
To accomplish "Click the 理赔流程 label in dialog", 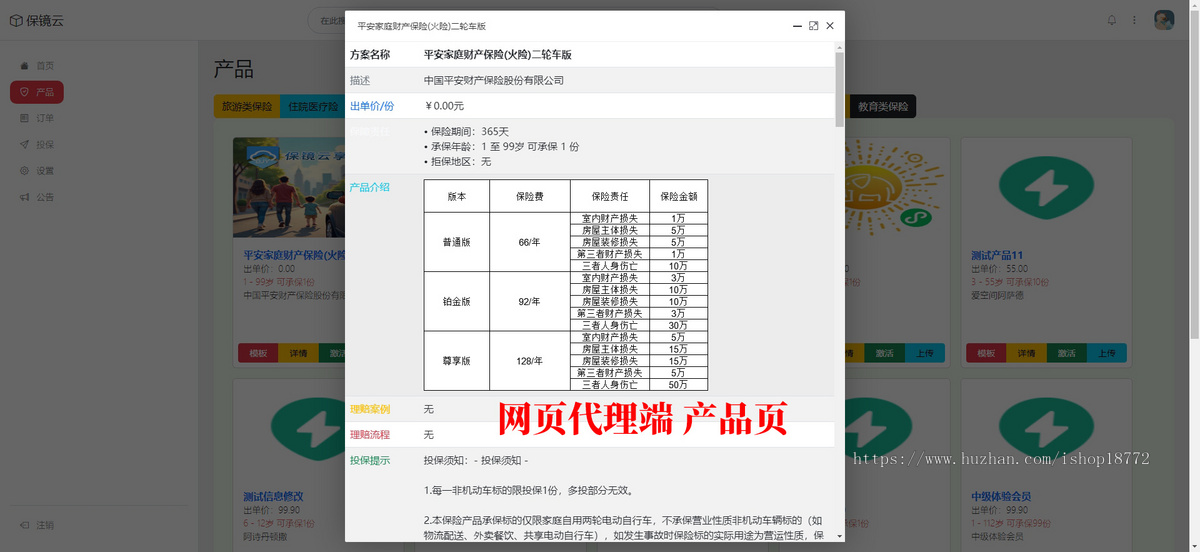I will (x=370, y=435).
